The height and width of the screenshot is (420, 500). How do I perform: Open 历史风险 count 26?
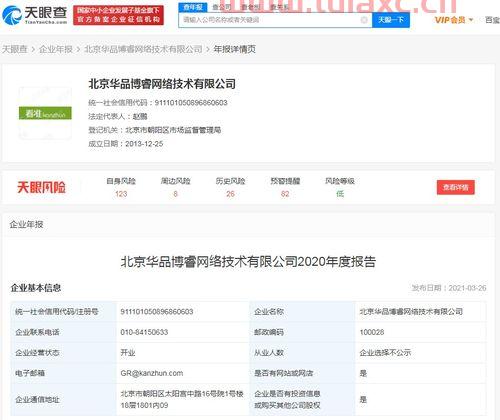point(230,194)
